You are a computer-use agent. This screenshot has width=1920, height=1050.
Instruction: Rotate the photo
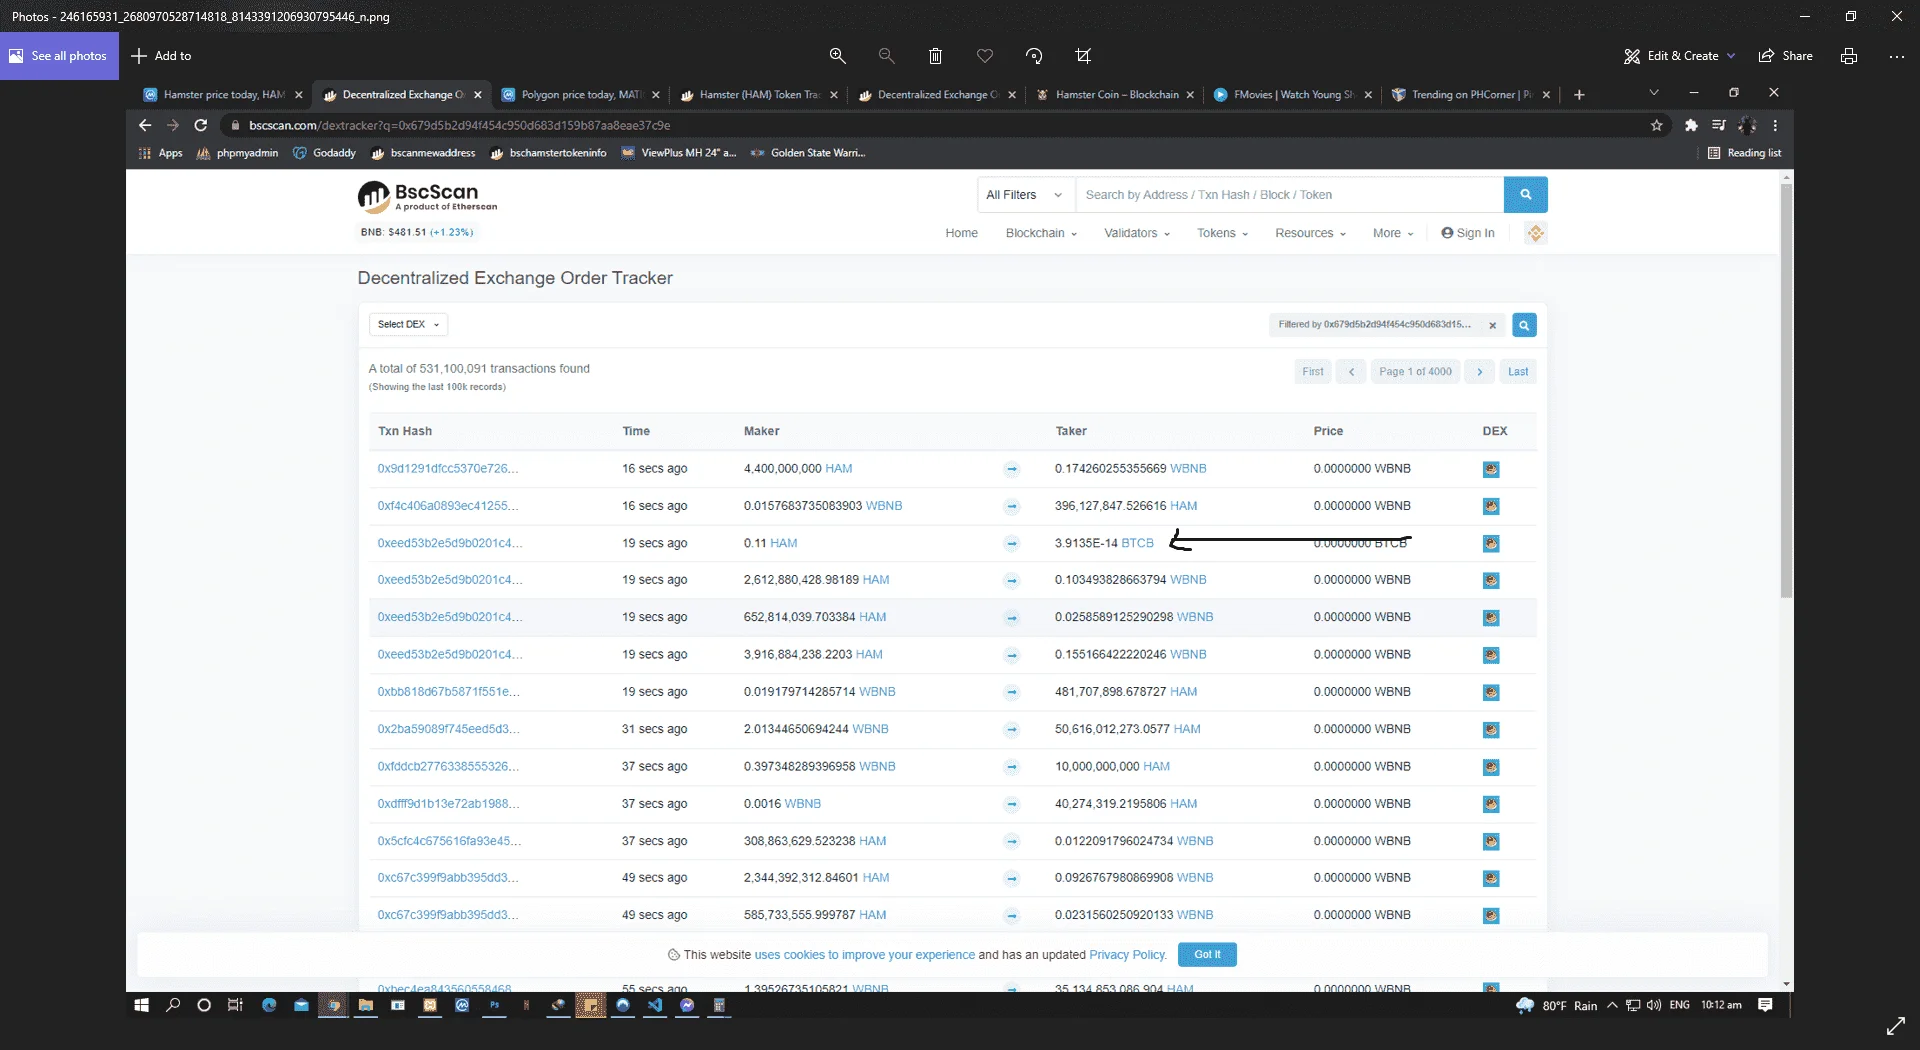point(1034,56)
